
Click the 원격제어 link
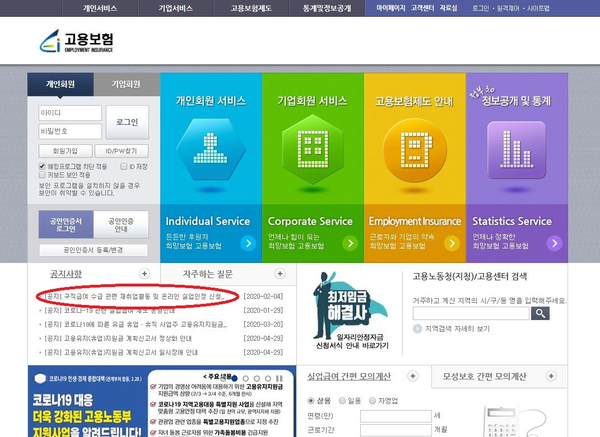pyautogui.click(x=509, y=8)
